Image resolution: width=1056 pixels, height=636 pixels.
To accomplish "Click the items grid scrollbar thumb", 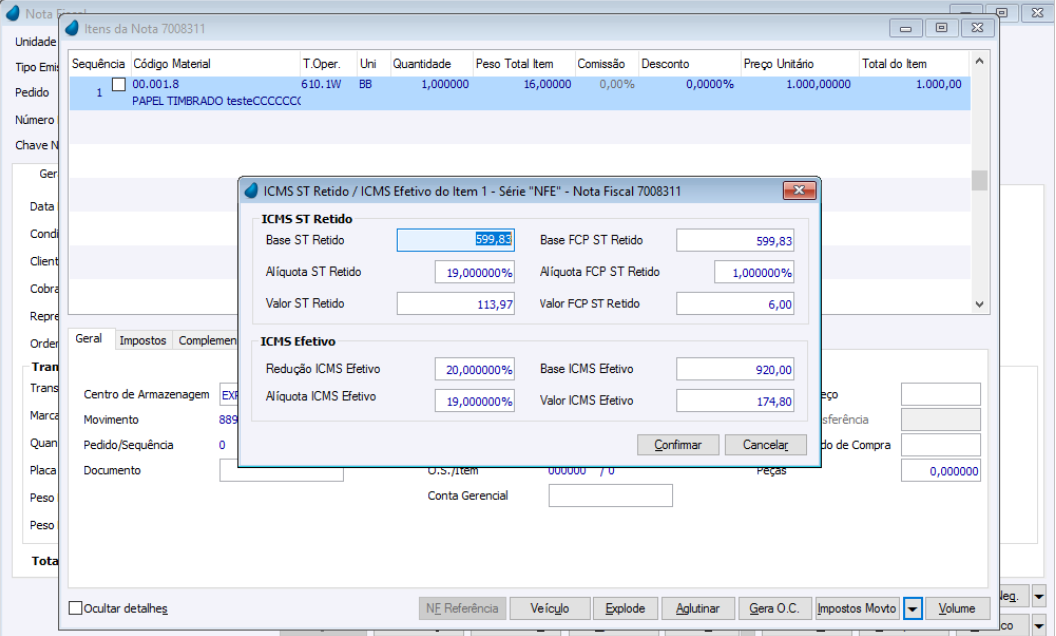I will tap(979, 180).
